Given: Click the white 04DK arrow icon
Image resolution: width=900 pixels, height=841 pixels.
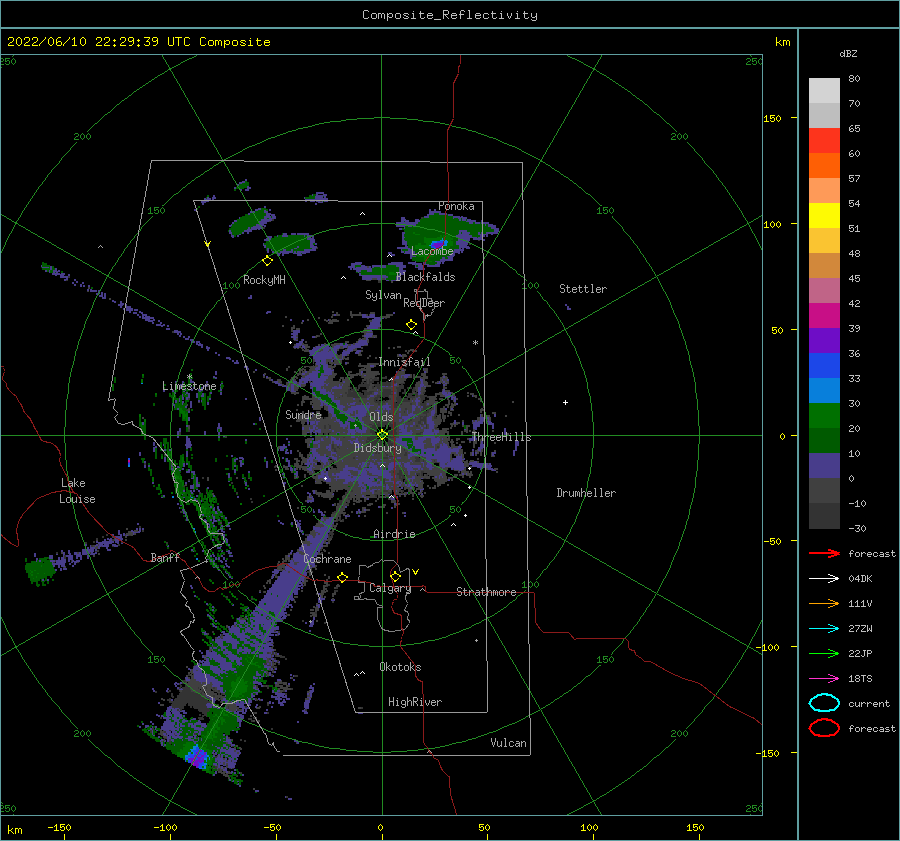Looking at the screenshot, I should click(x=824, y=579).
